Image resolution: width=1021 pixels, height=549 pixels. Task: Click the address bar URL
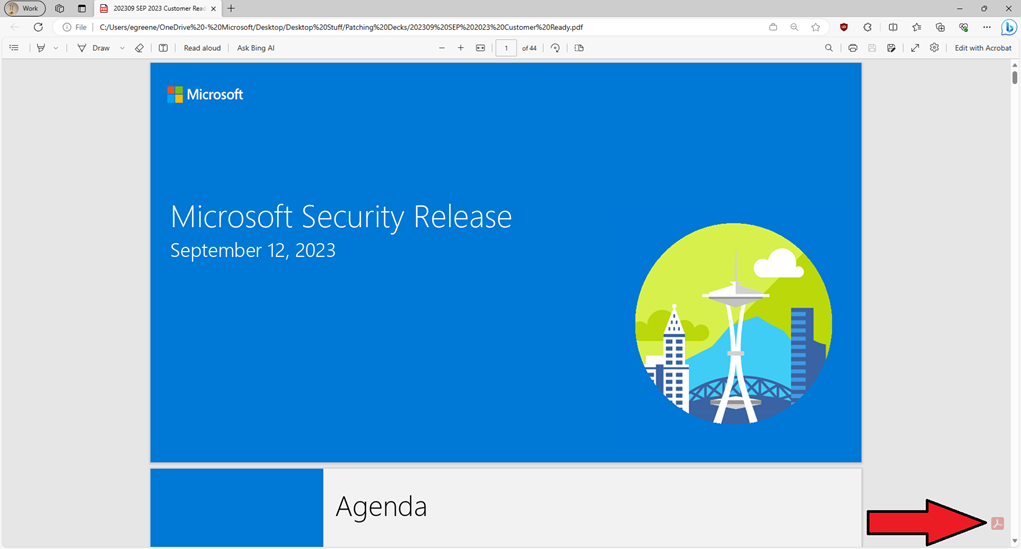coord(341,27)
